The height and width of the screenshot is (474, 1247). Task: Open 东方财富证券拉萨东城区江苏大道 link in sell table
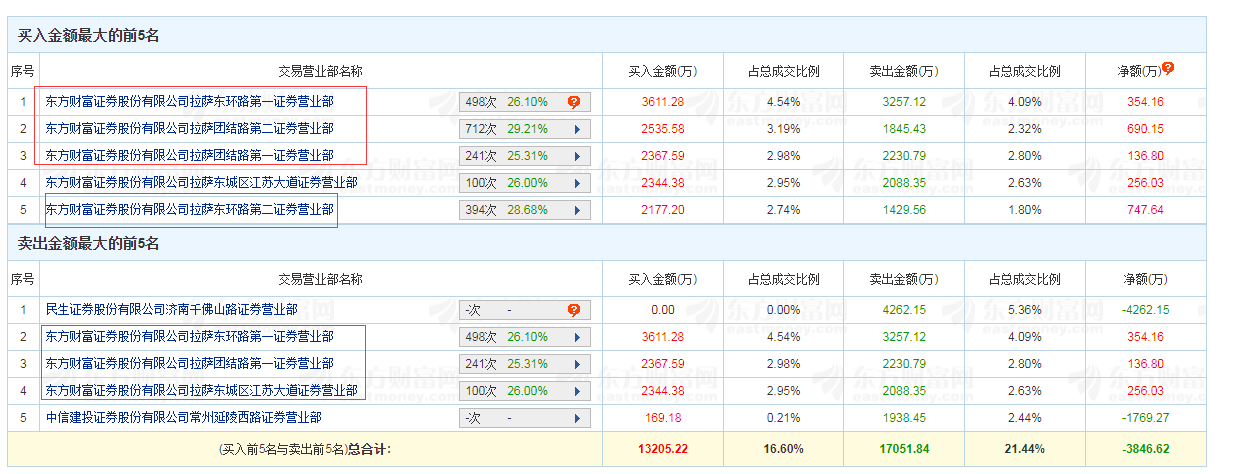(201, 390)
